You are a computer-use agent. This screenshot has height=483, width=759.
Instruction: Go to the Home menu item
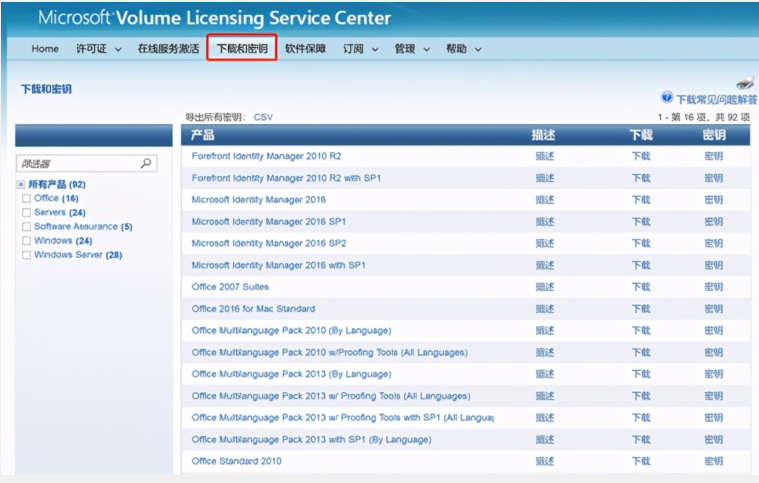point(45,49)
